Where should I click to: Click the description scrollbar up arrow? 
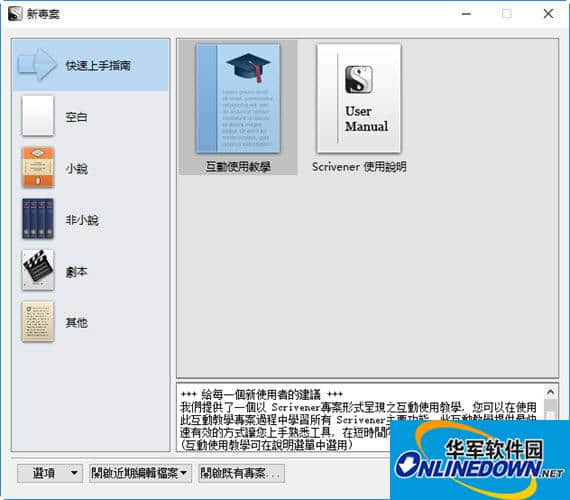coord(550,392)
